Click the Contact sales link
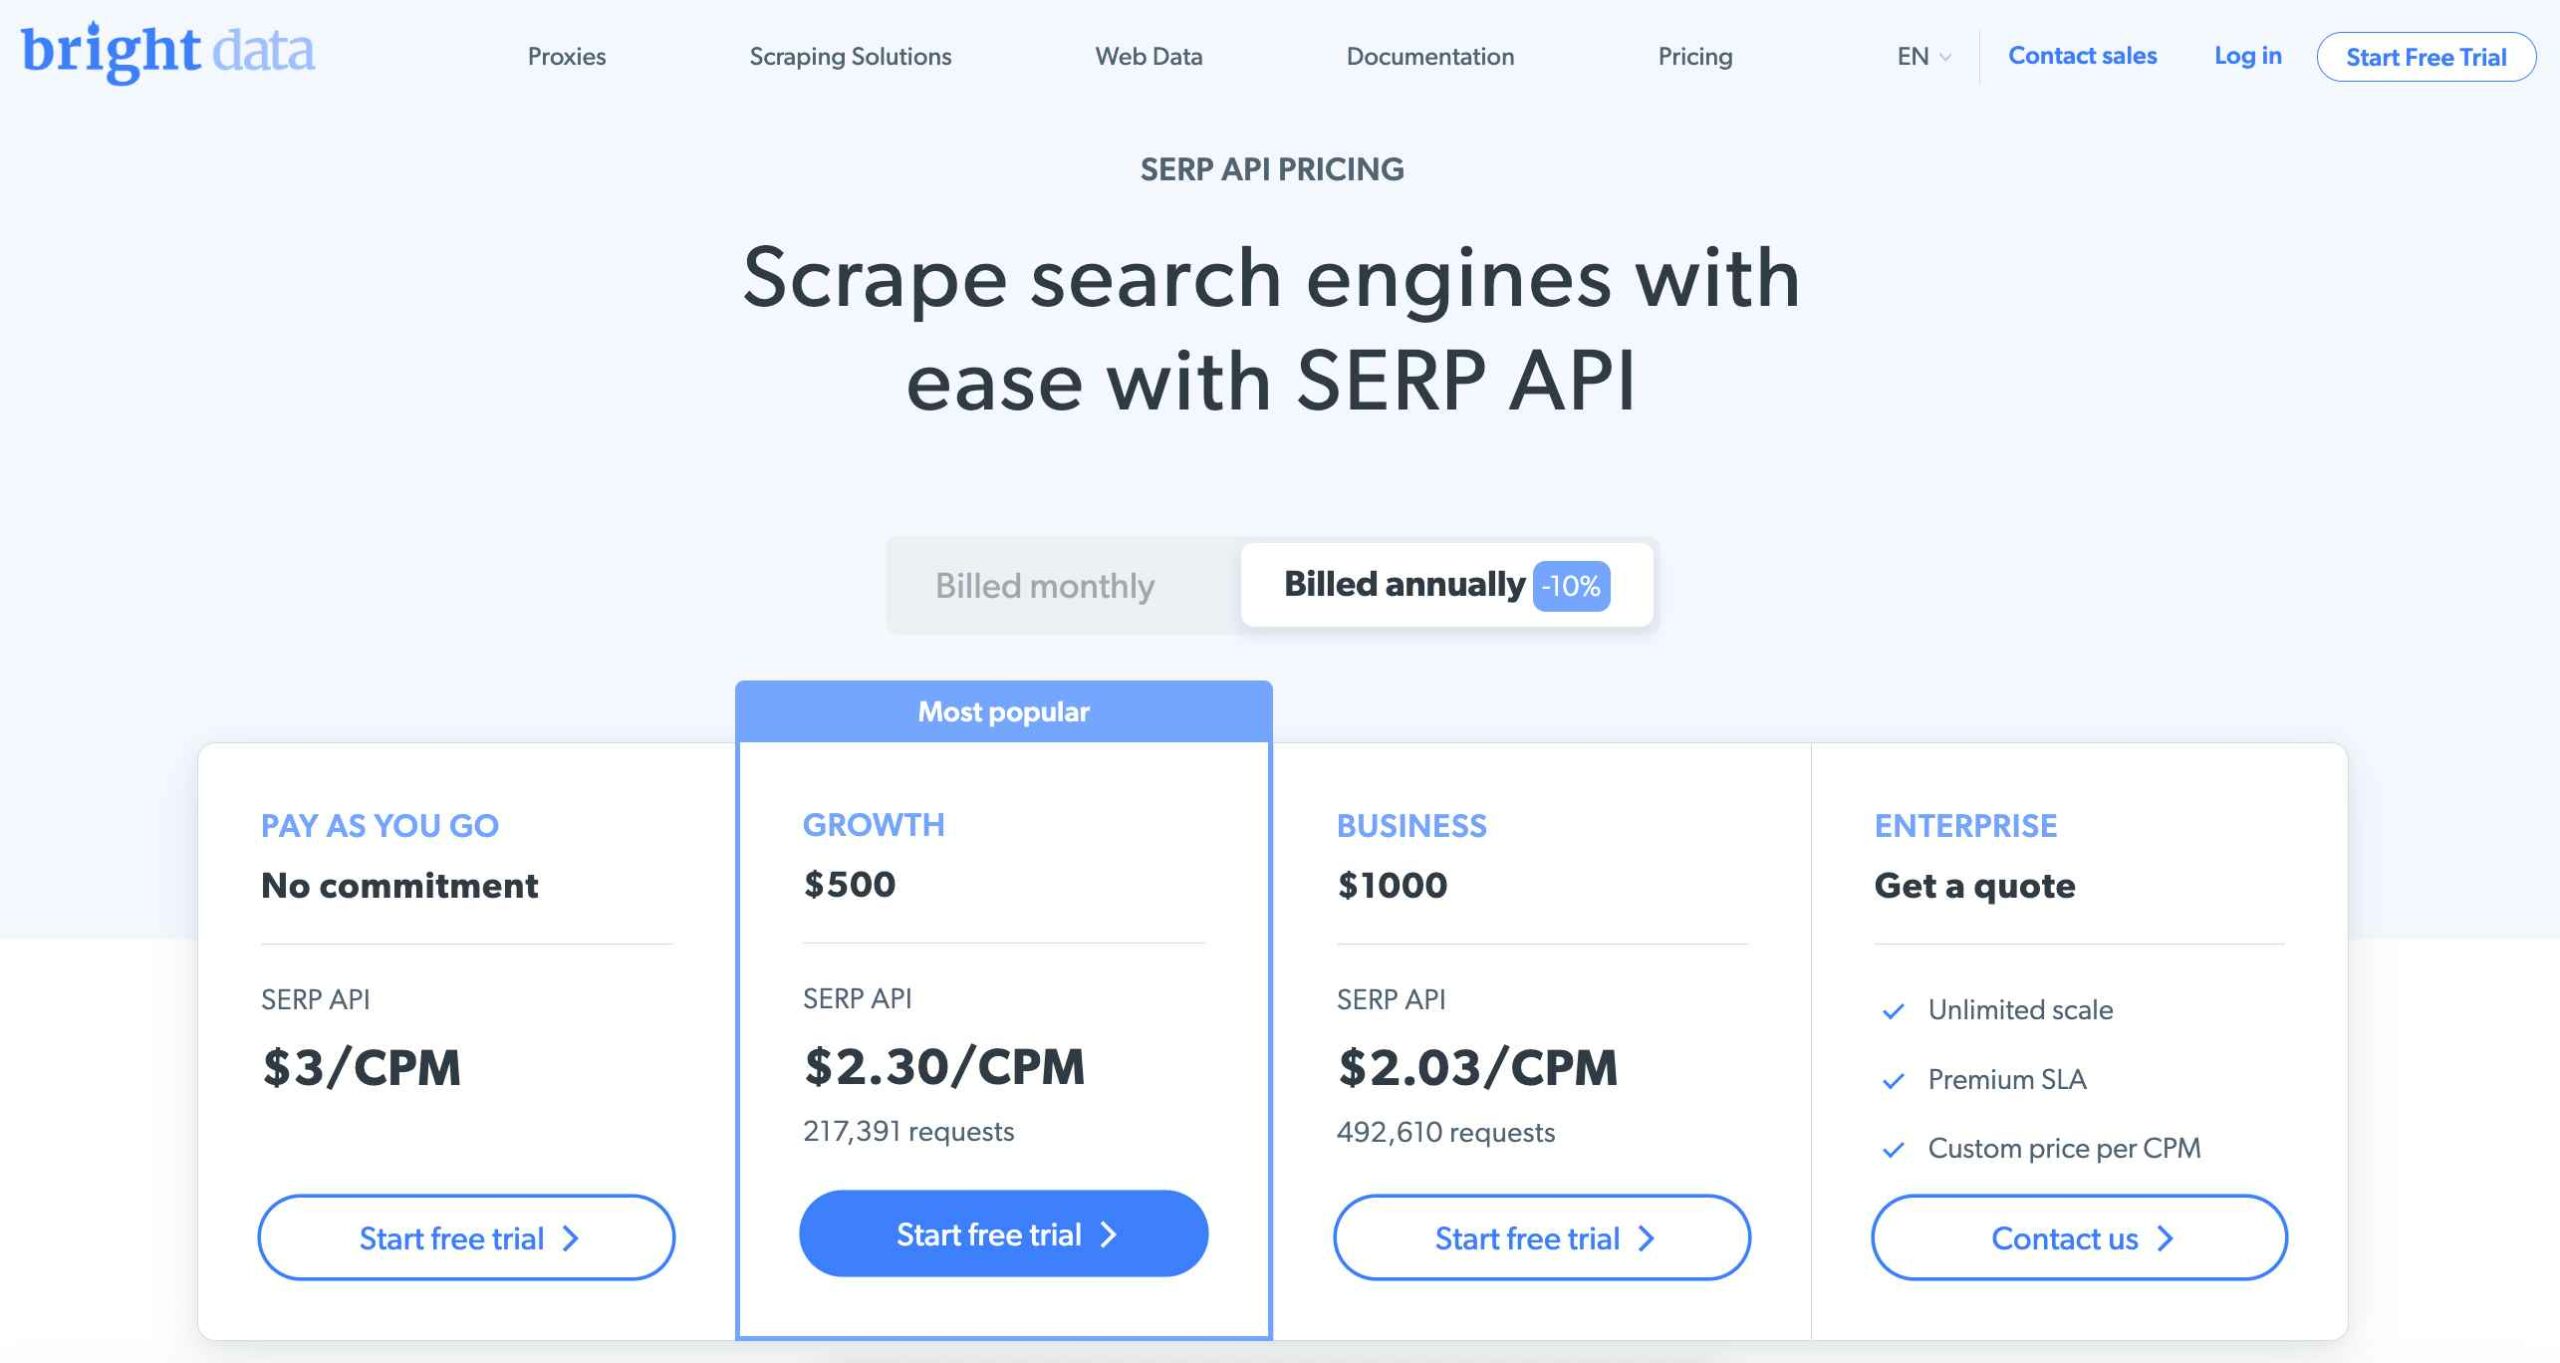Image resolution: width=2560 pixels, height=1363 pixels. click(2081, 54)
